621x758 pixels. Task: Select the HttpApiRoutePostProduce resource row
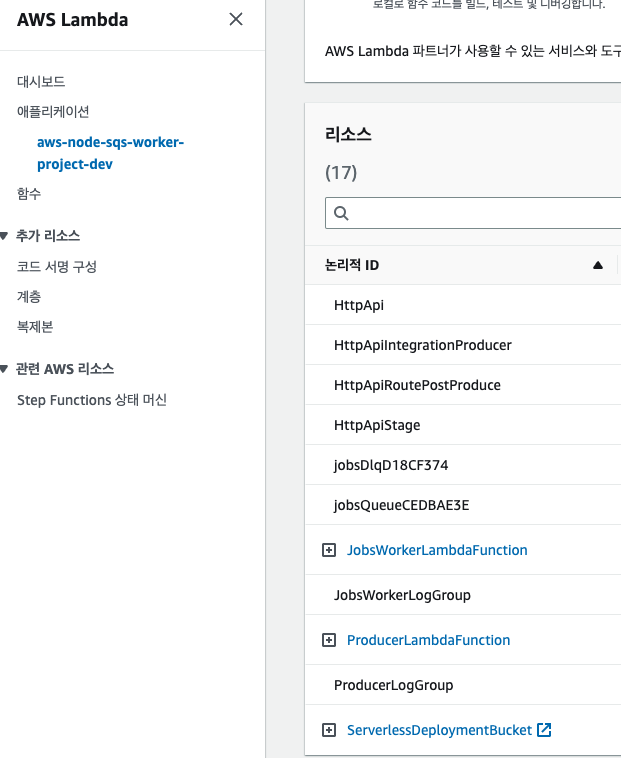(x=463, y=385)
